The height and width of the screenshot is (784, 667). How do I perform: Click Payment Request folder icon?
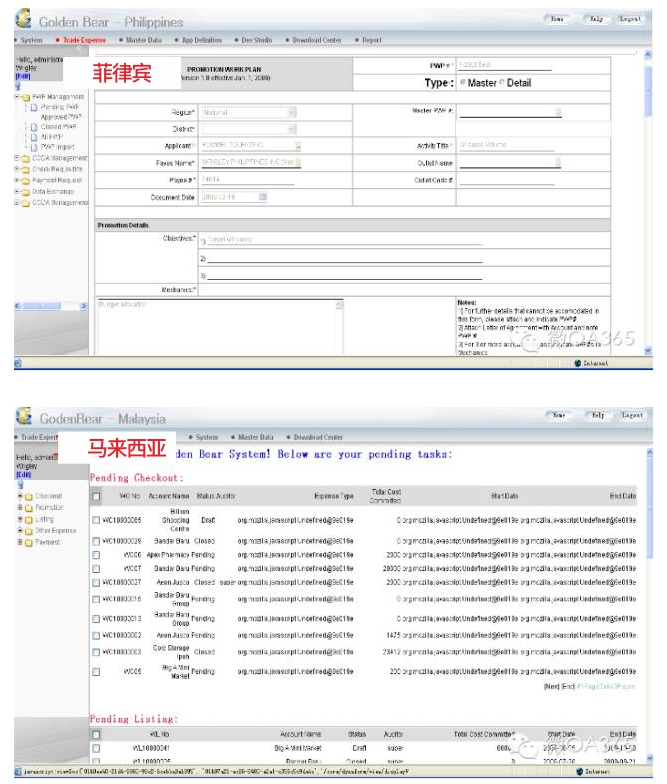[26, 181]
